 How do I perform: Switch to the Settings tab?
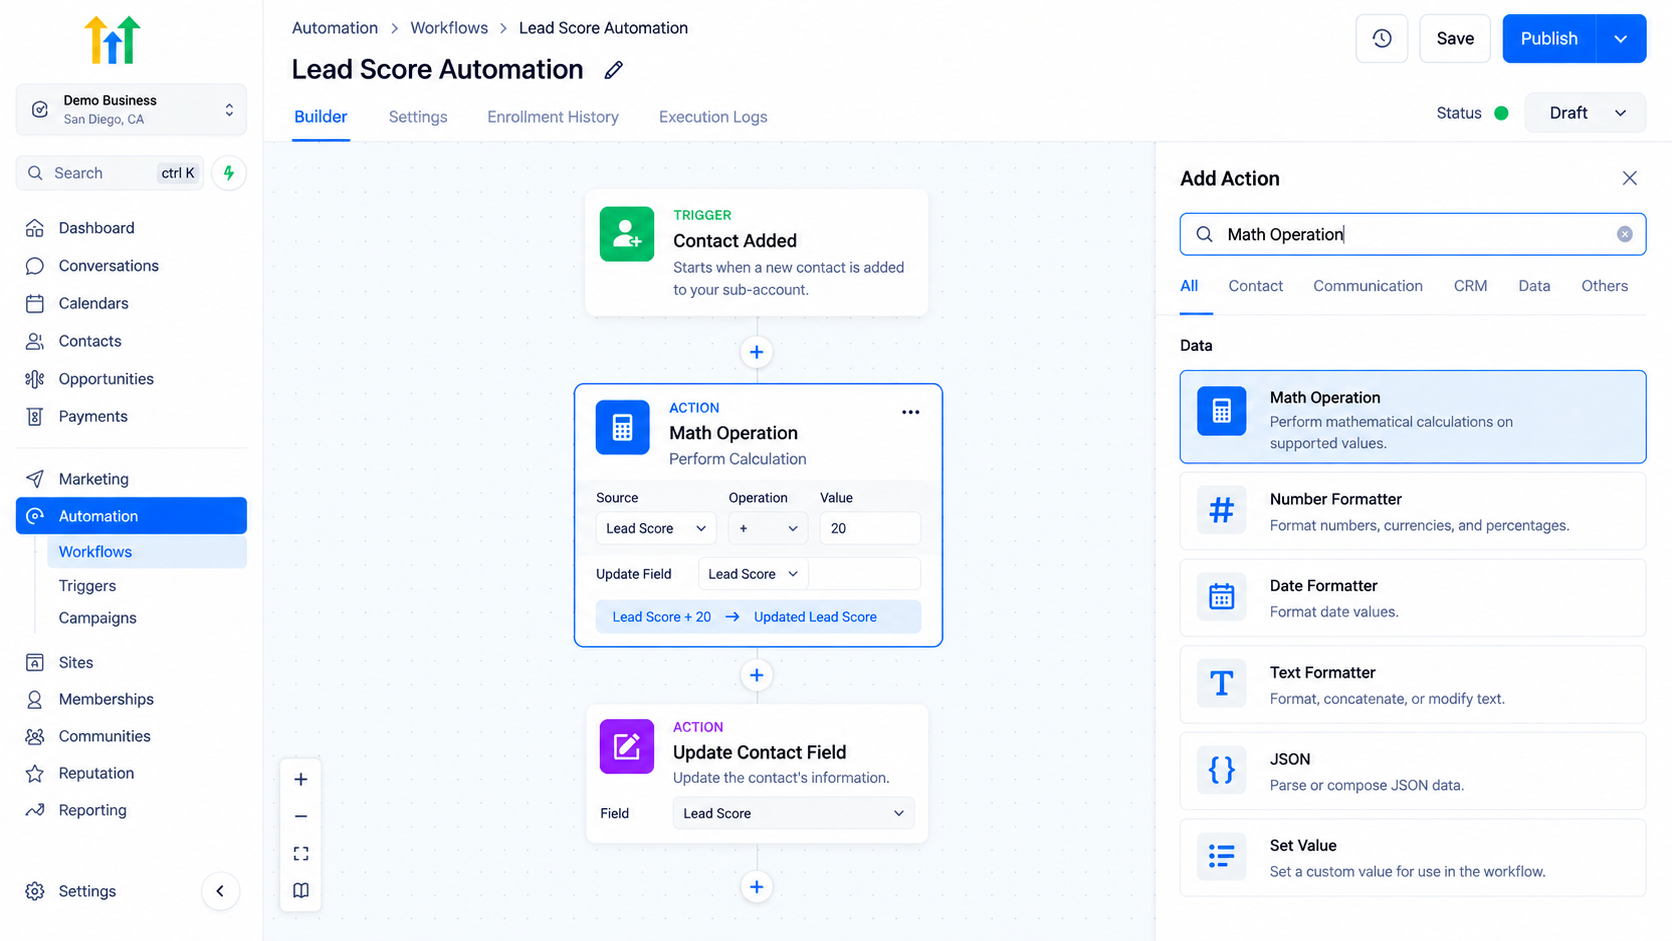[418, 117]
